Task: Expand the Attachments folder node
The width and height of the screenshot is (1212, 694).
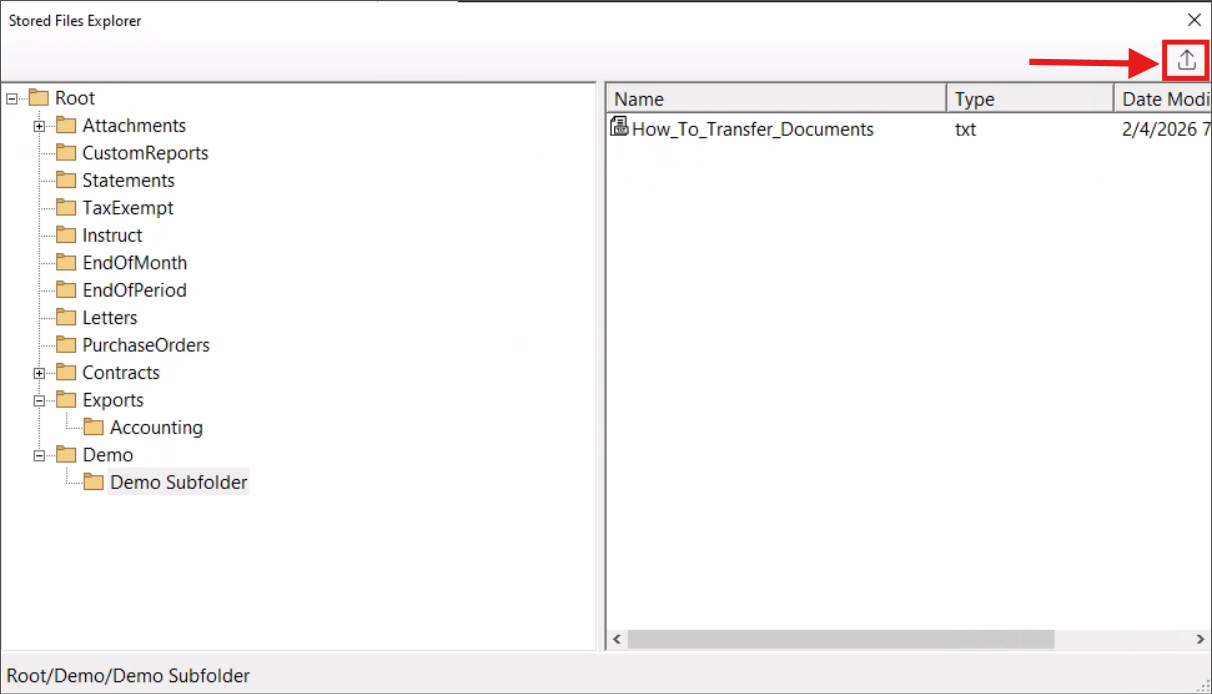Action: pyautogui.click(x=39, y=126)
